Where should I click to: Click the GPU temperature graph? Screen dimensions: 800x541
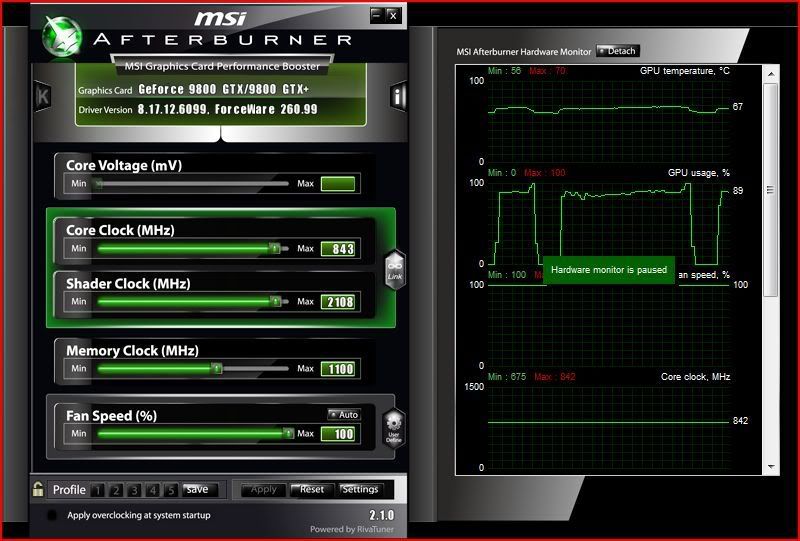coord(609,121)
